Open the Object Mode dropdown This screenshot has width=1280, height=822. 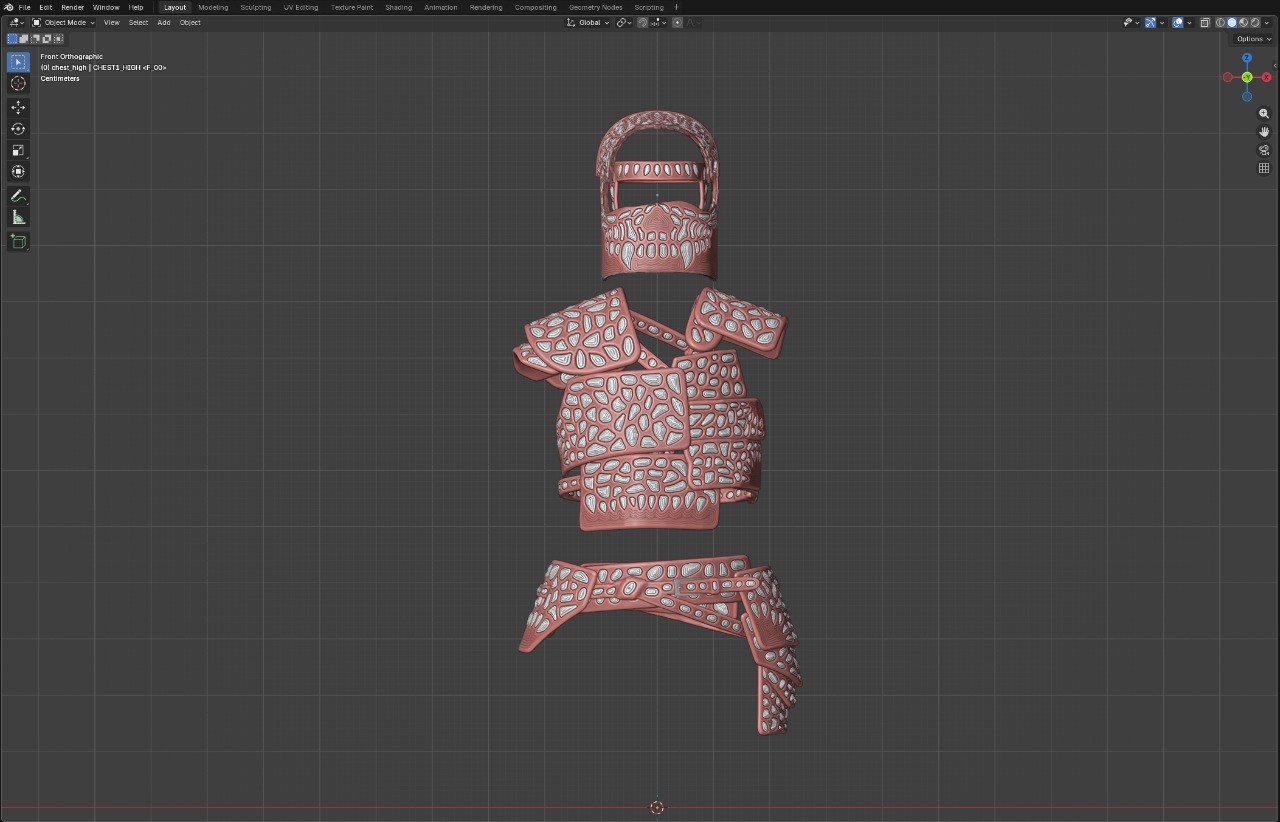click(63, 22)
